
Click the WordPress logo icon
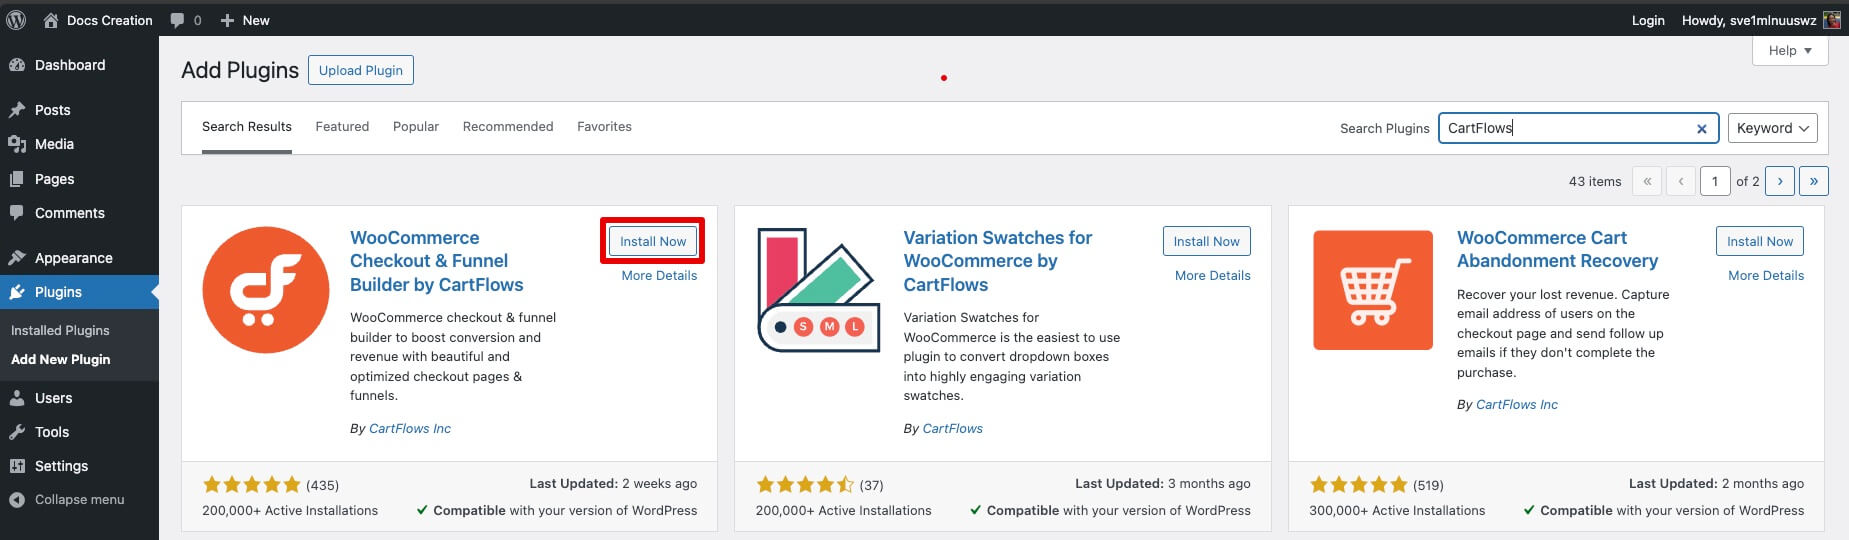tap(16, 20)
